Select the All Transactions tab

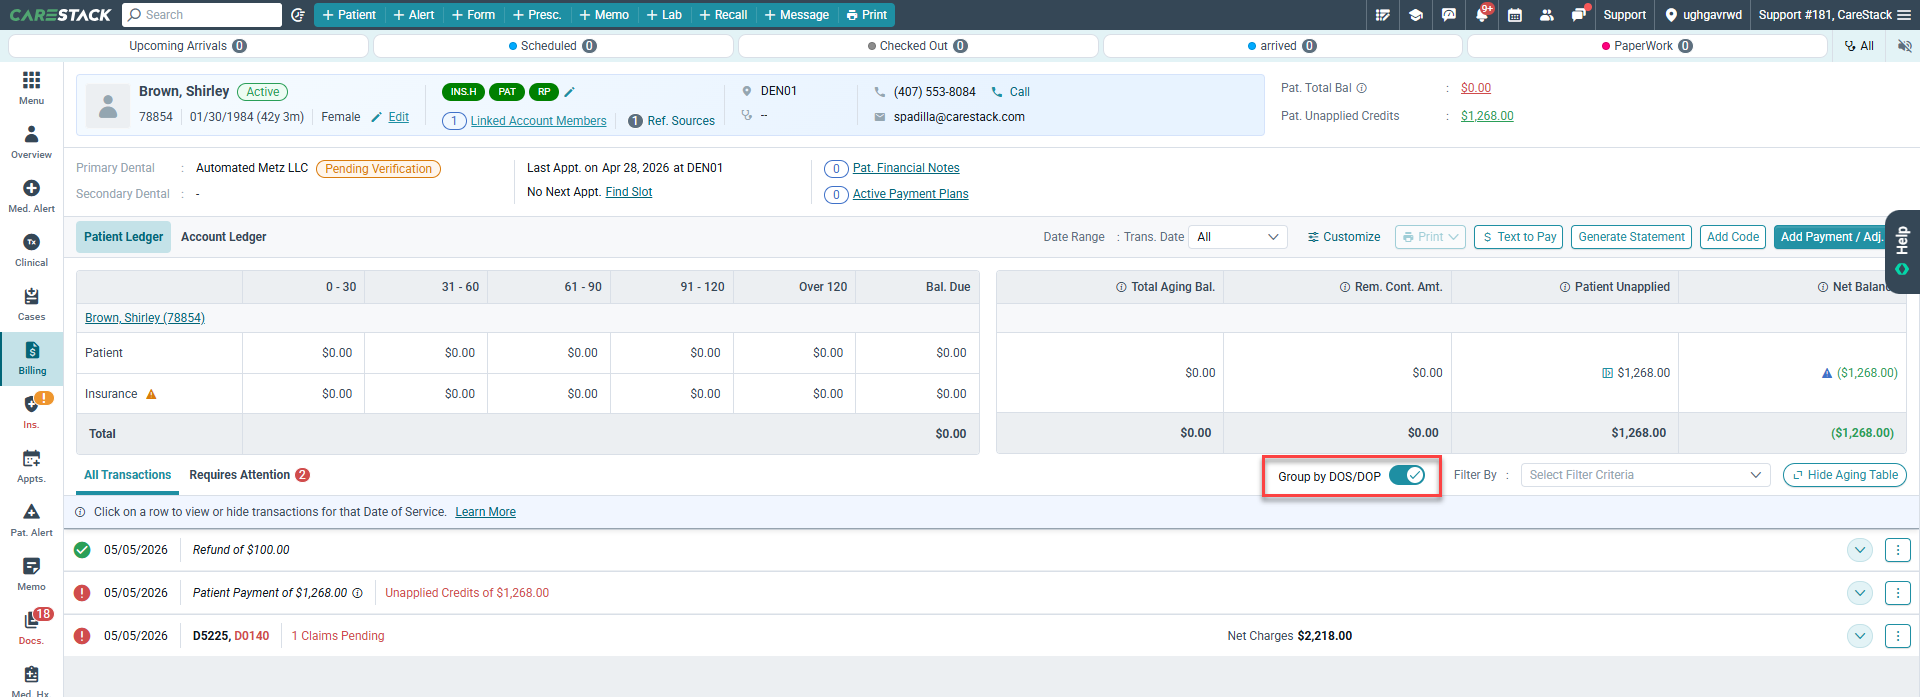tap(127, 475)
